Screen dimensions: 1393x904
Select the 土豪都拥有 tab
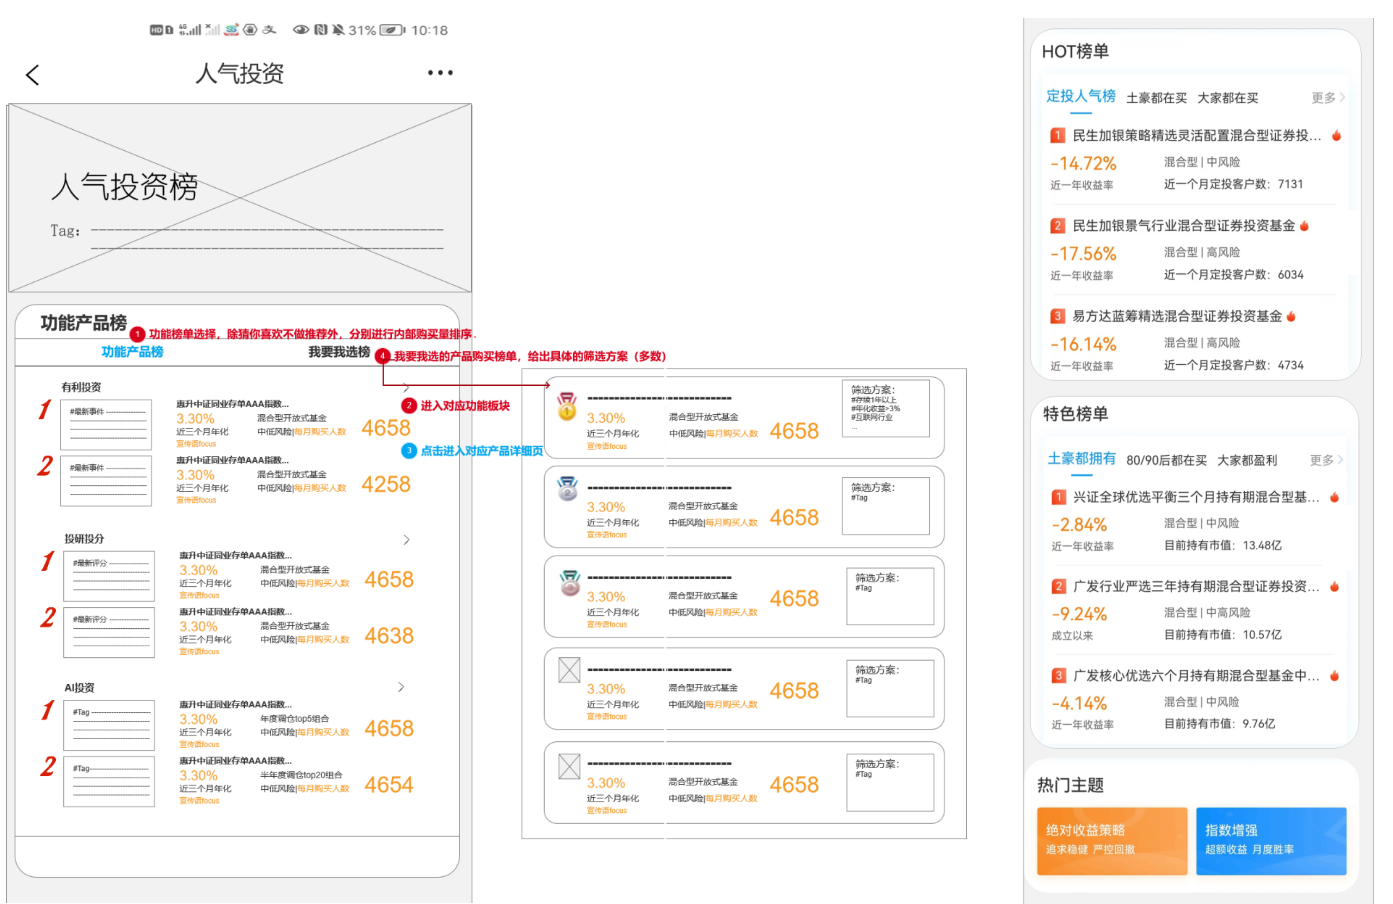pyautogui.click(x=1082, y=458)
